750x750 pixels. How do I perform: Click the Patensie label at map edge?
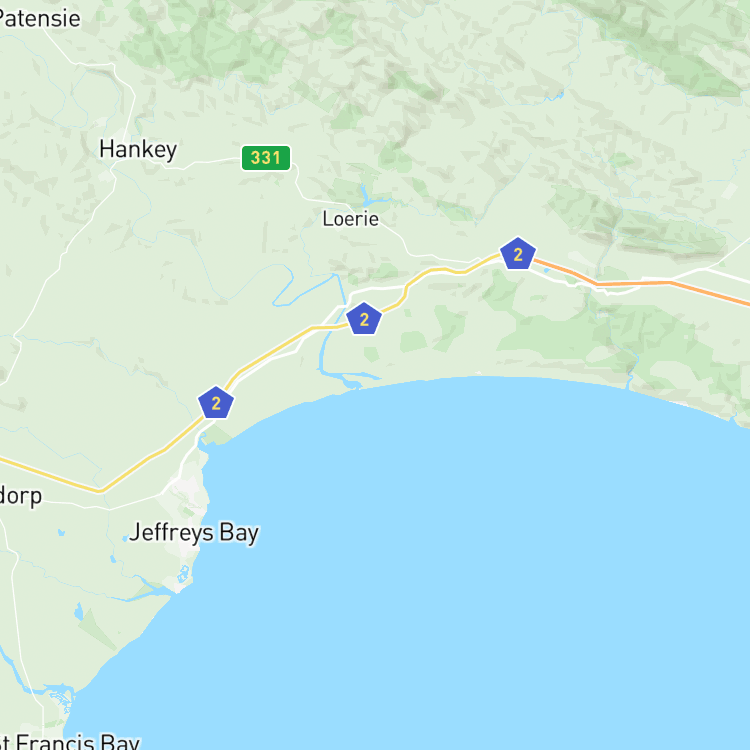pyautogui.click(x=40, y=19)
